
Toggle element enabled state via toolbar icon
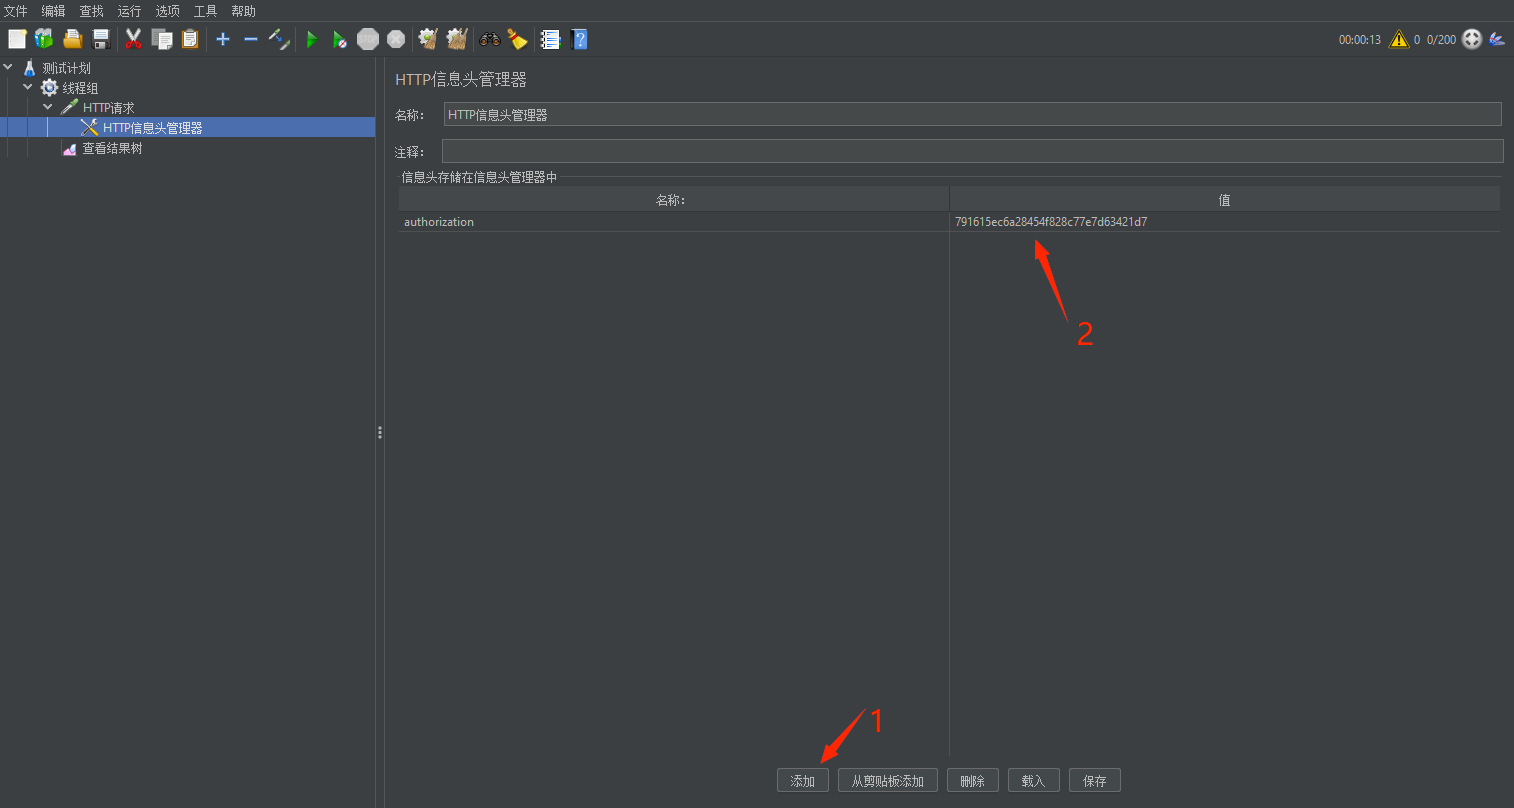[280, 39]
